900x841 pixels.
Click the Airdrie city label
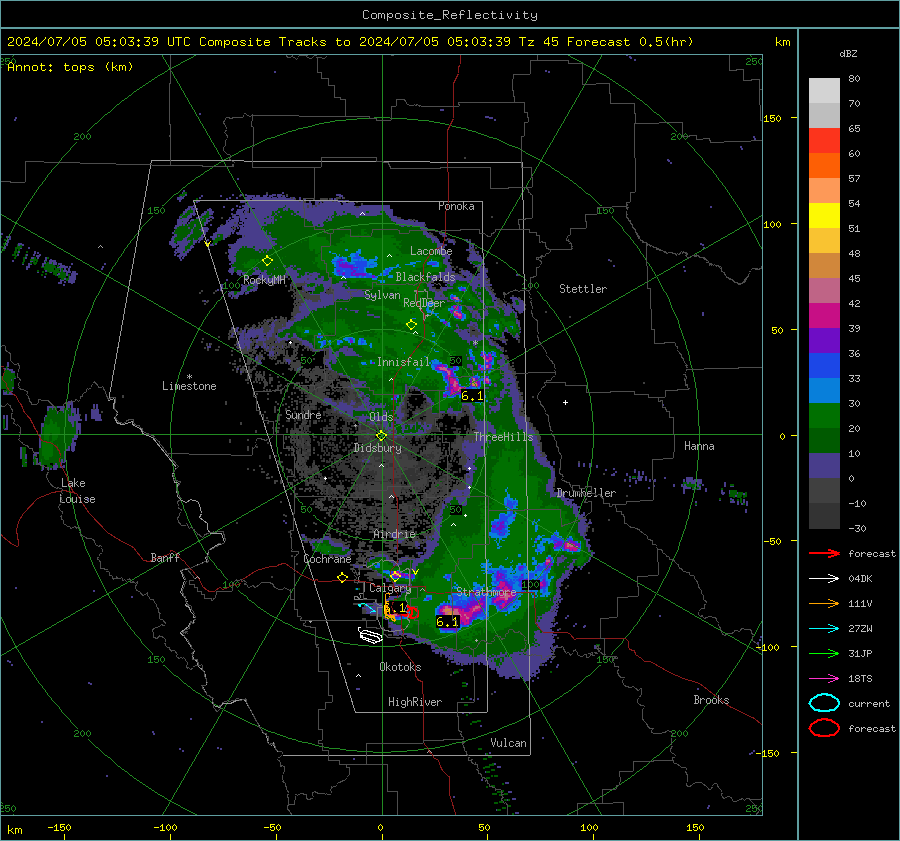coord(394,534)
